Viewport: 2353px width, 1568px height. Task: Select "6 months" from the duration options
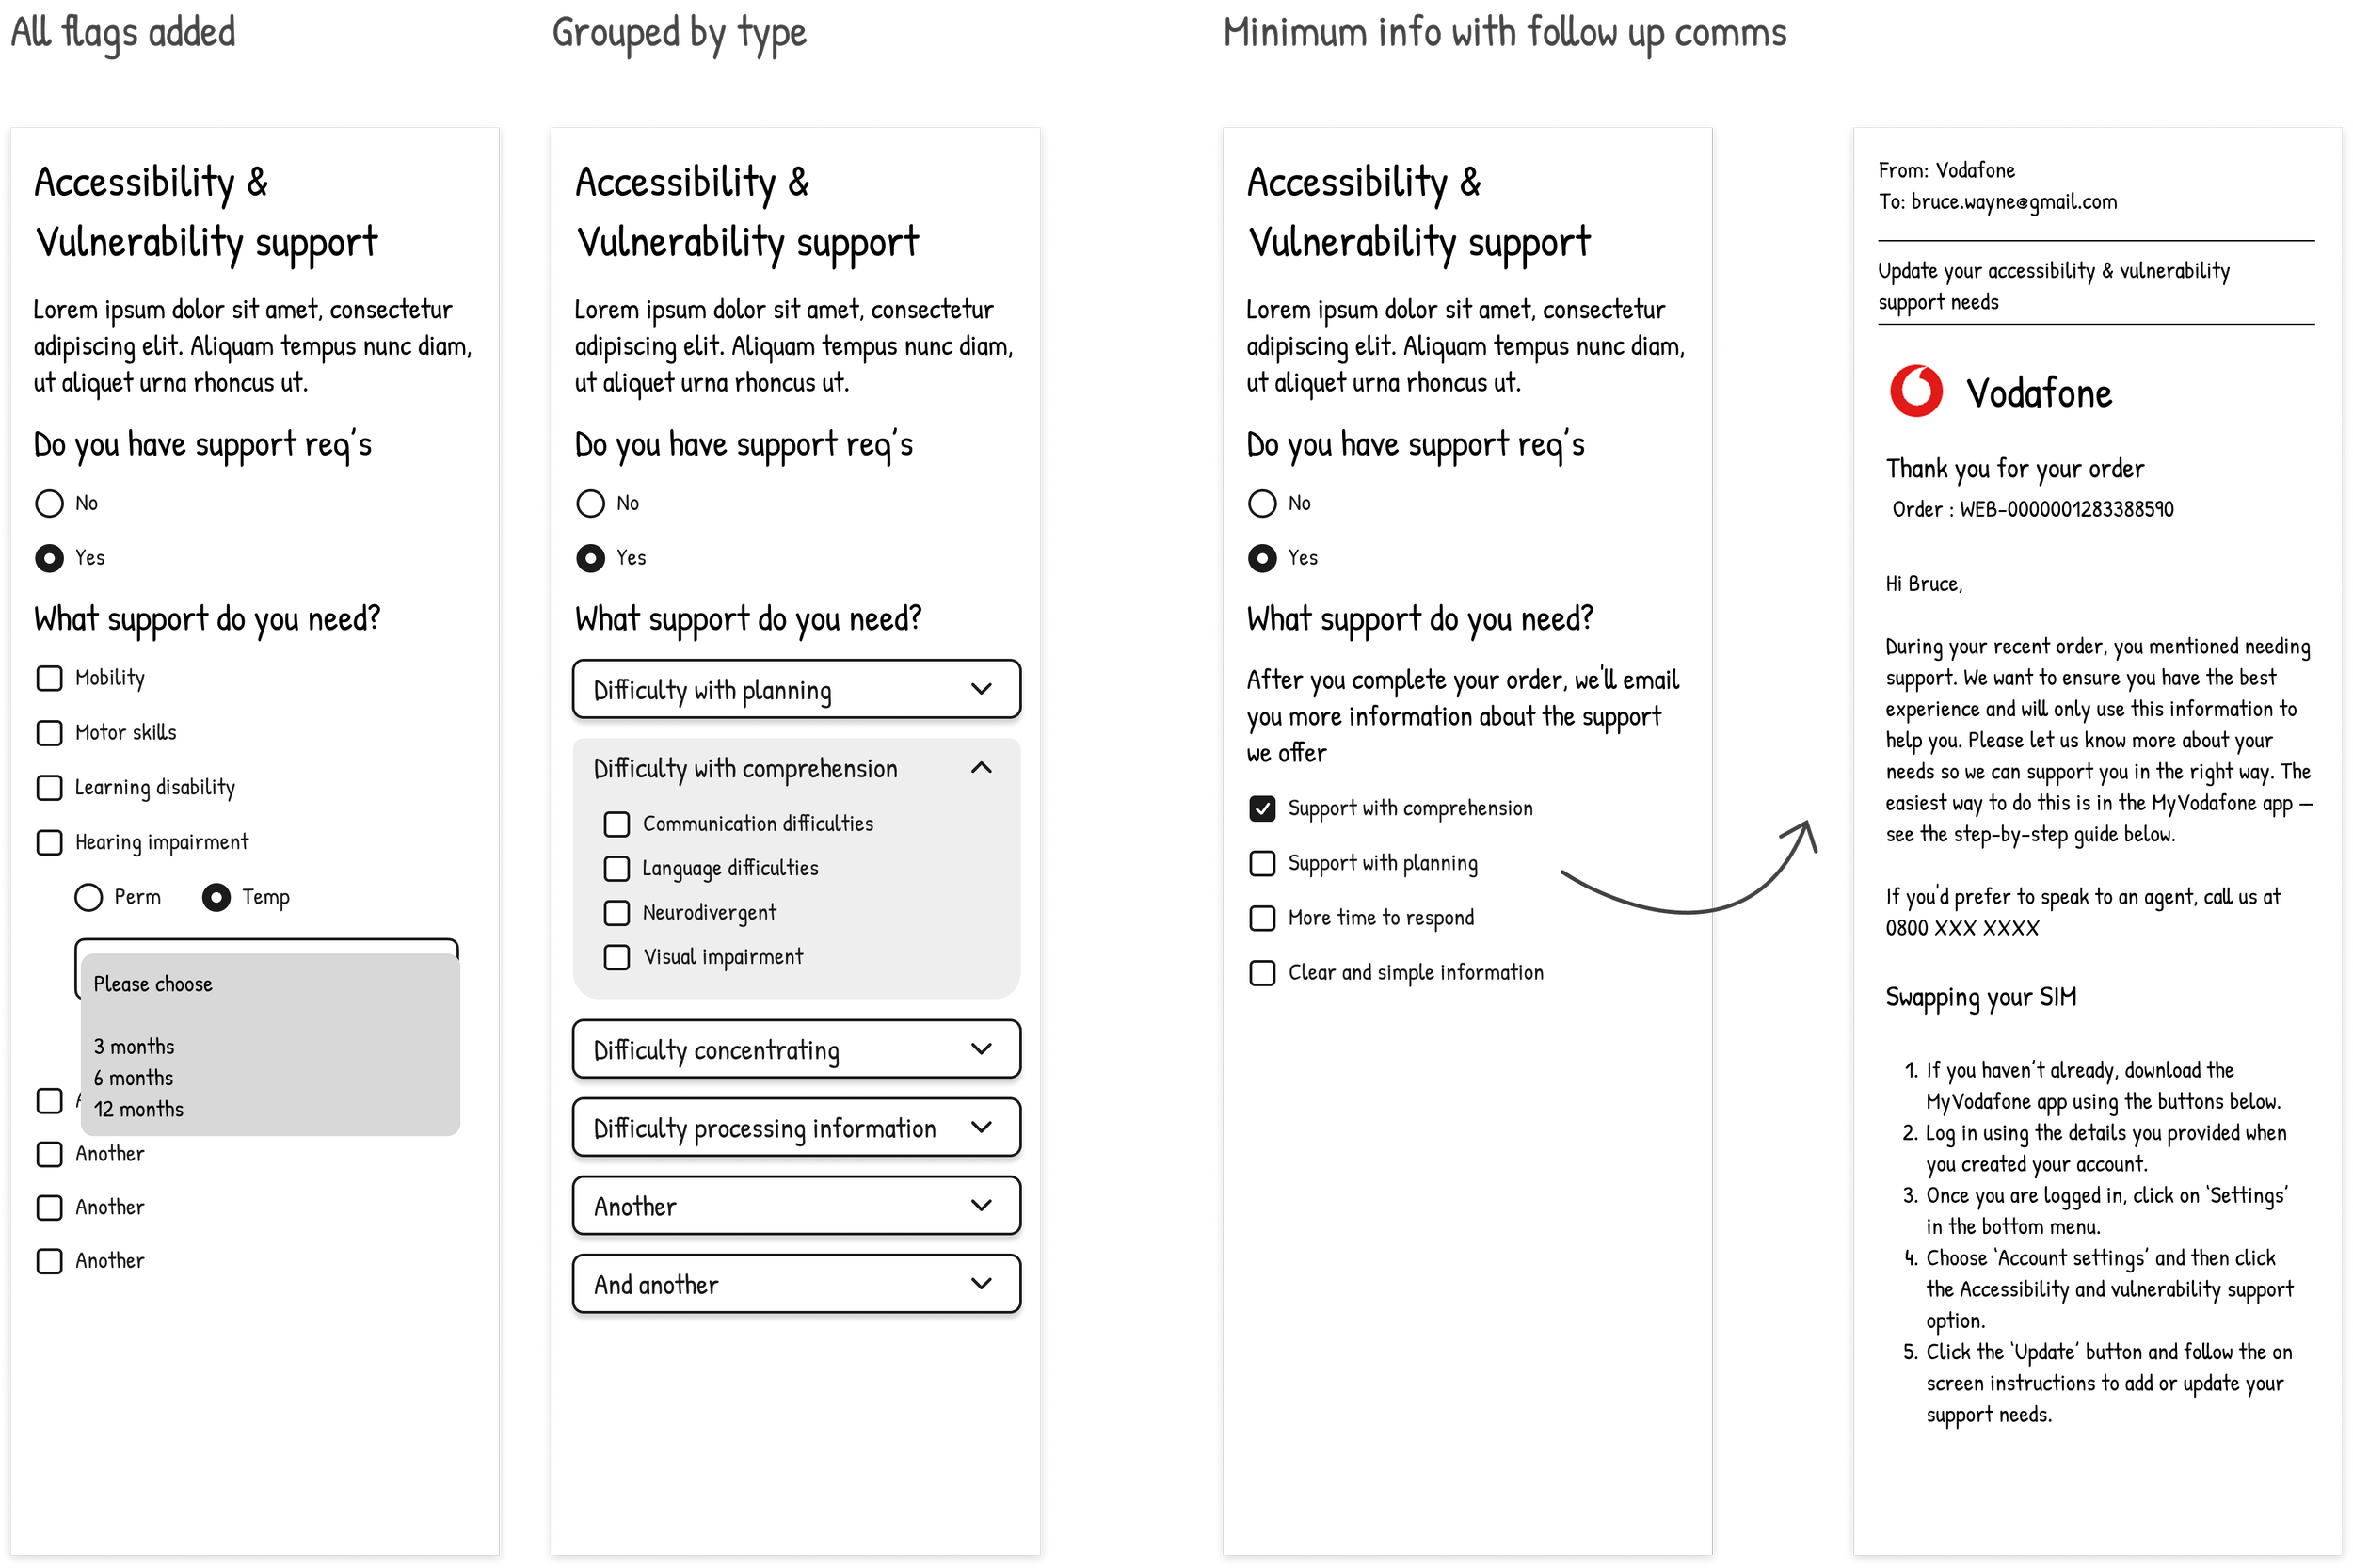click(x=132, y=1077)
